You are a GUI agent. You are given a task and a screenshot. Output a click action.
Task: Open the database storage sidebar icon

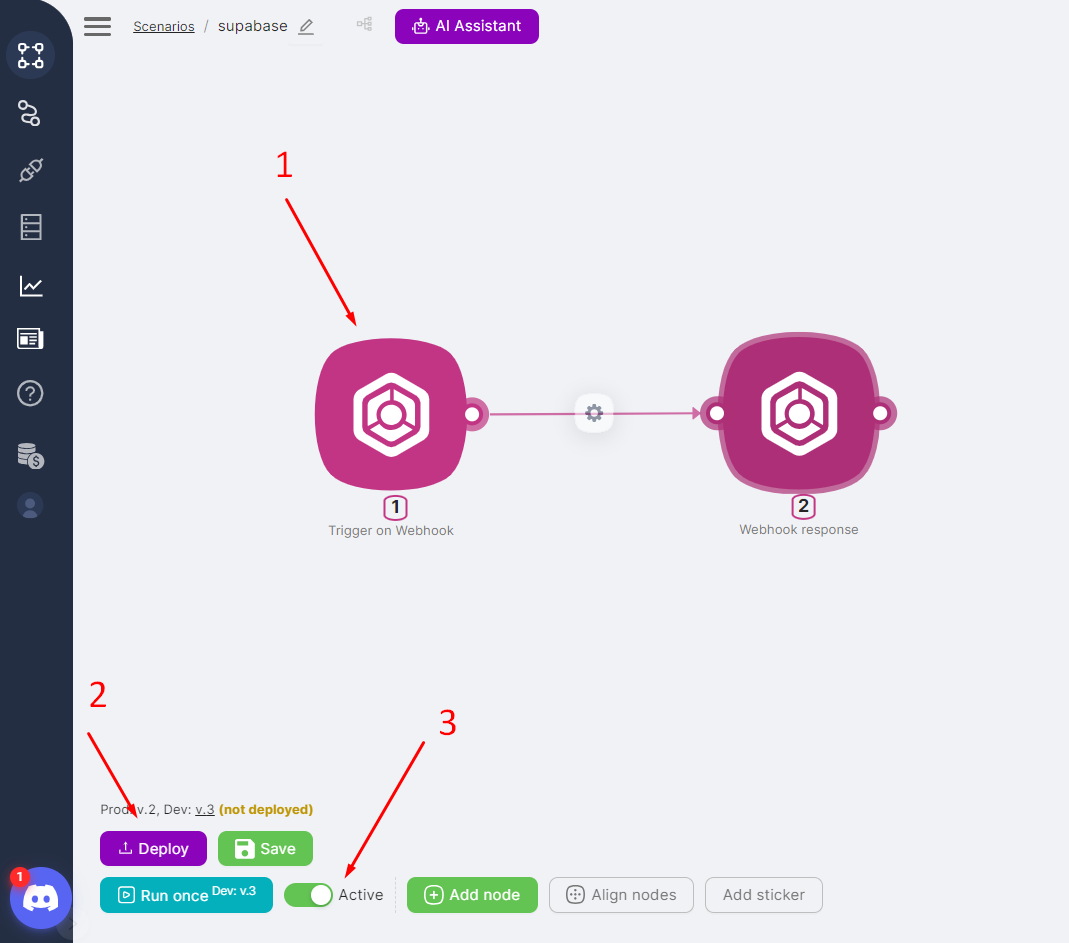click(x=30, y=228)
